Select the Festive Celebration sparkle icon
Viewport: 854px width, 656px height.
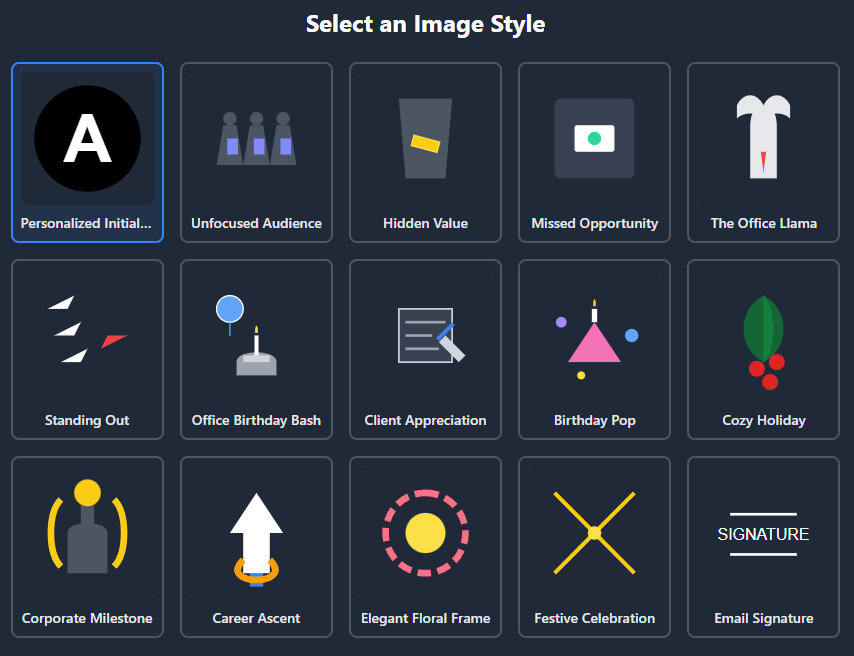coord(594,533)
